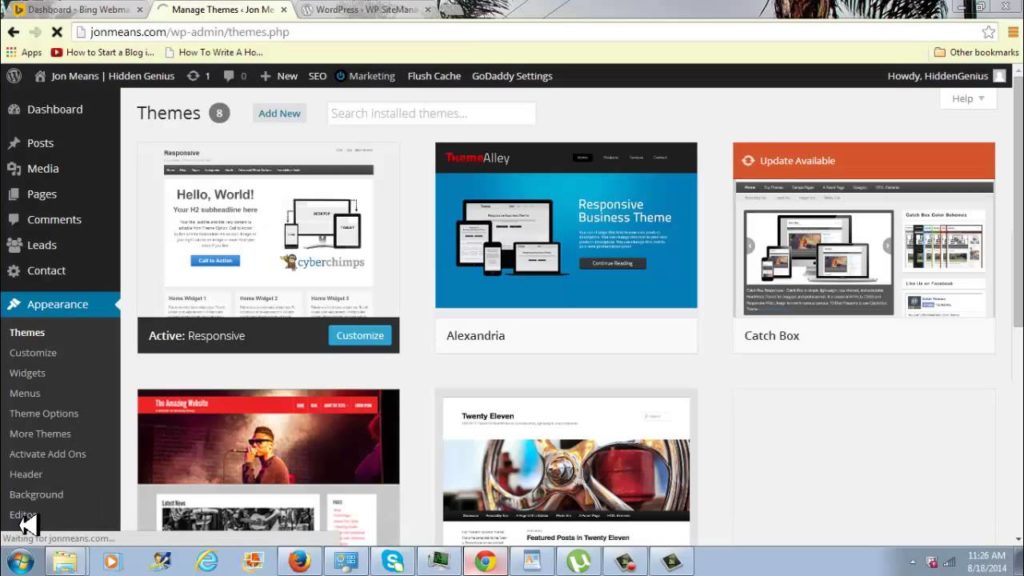Click the Media icon in sidebar
Image resolution: width=1024 pixels, height=576 pixels.
(14, 168)
